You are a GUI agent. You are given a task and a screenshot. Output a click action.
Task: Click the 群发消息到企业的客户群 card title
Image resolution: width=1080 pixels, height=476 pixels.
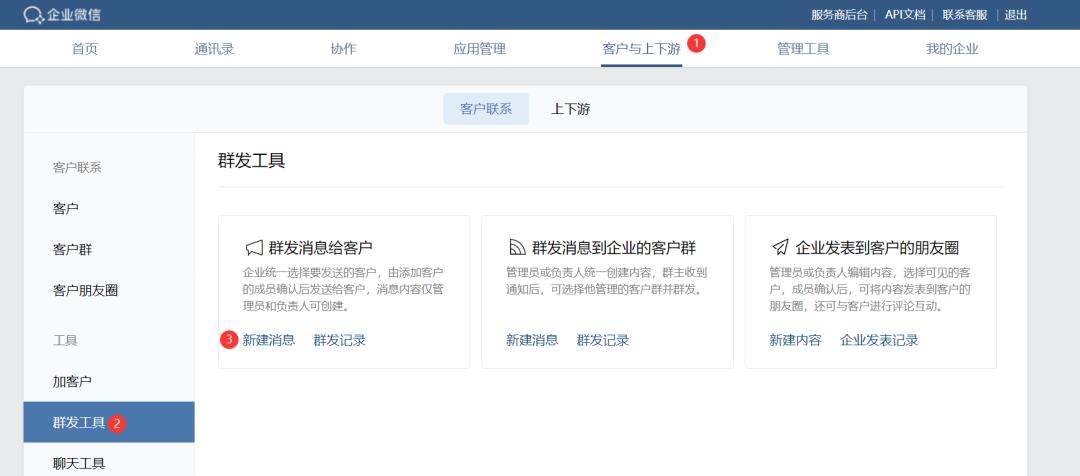point(614,247)
